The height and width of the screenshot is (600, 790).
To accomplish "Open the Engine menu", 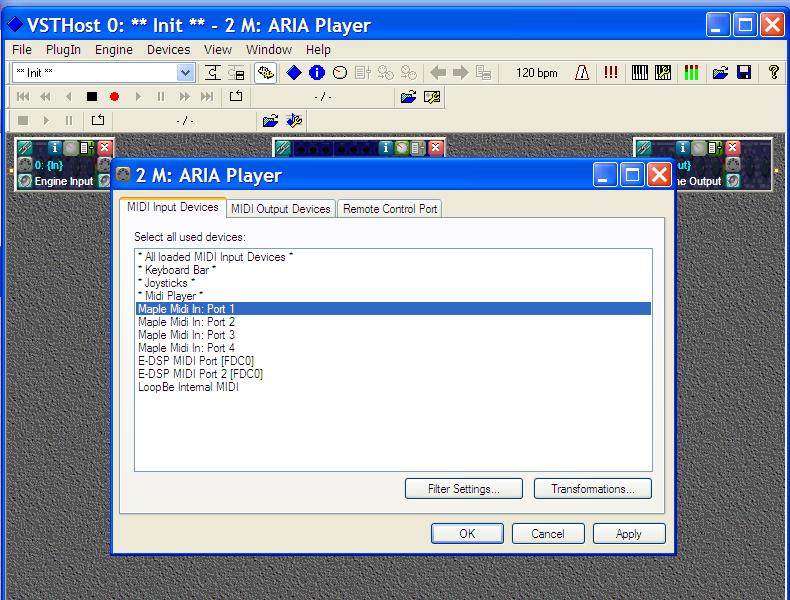I will pos(114,49).
